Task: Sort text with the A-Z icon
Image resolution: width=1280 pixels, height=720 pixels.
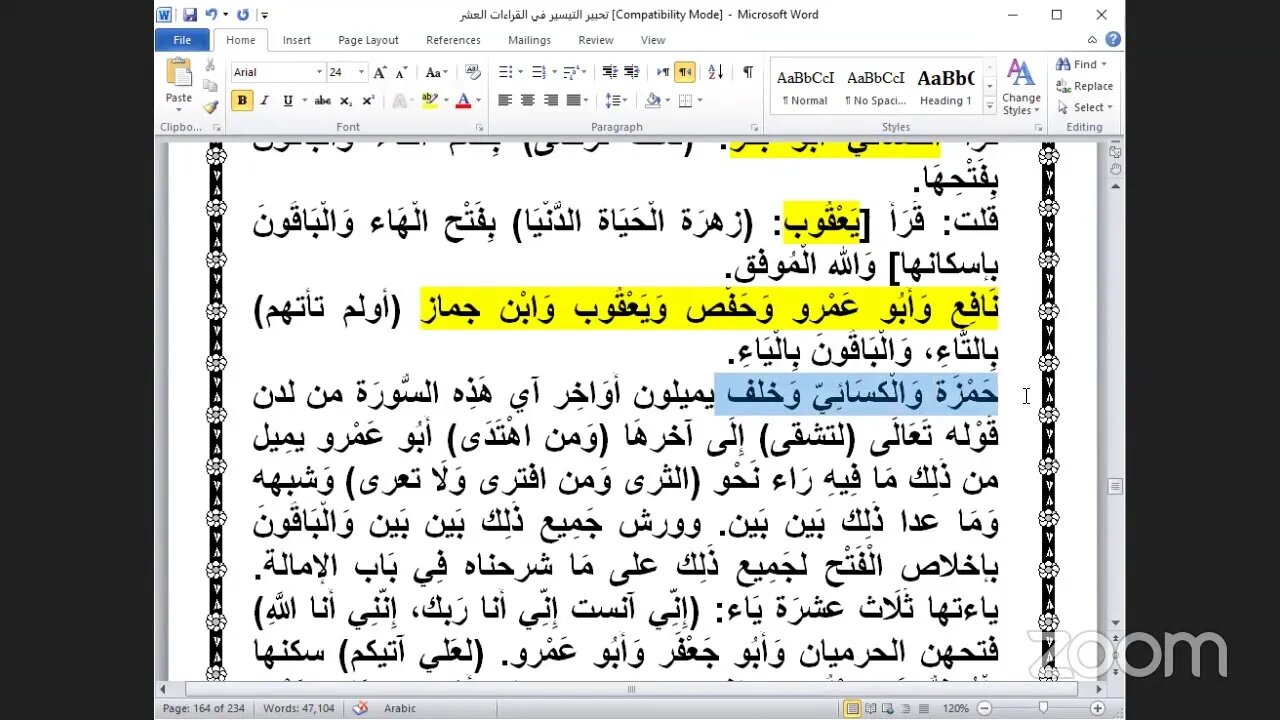Action: point(716,72)
